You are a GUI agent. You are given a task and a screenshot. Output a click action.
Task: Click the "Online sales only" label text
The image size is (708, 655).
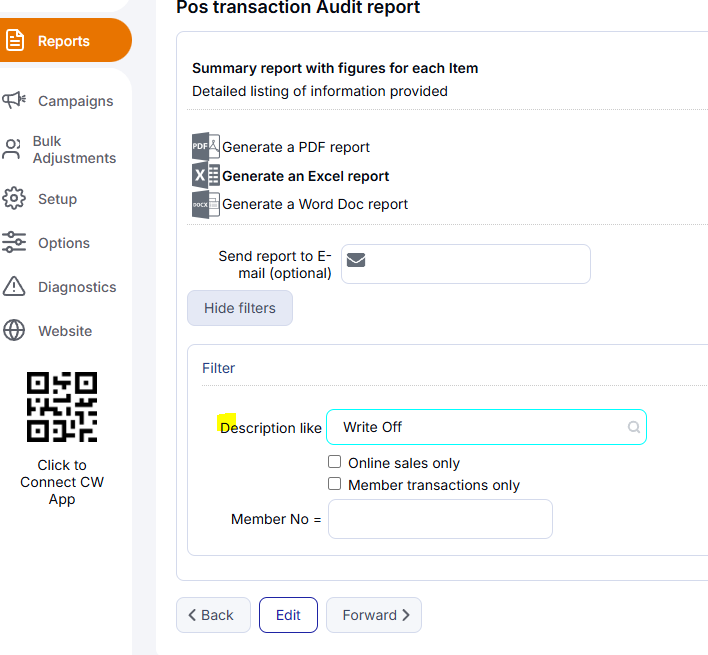coord(404,463)
